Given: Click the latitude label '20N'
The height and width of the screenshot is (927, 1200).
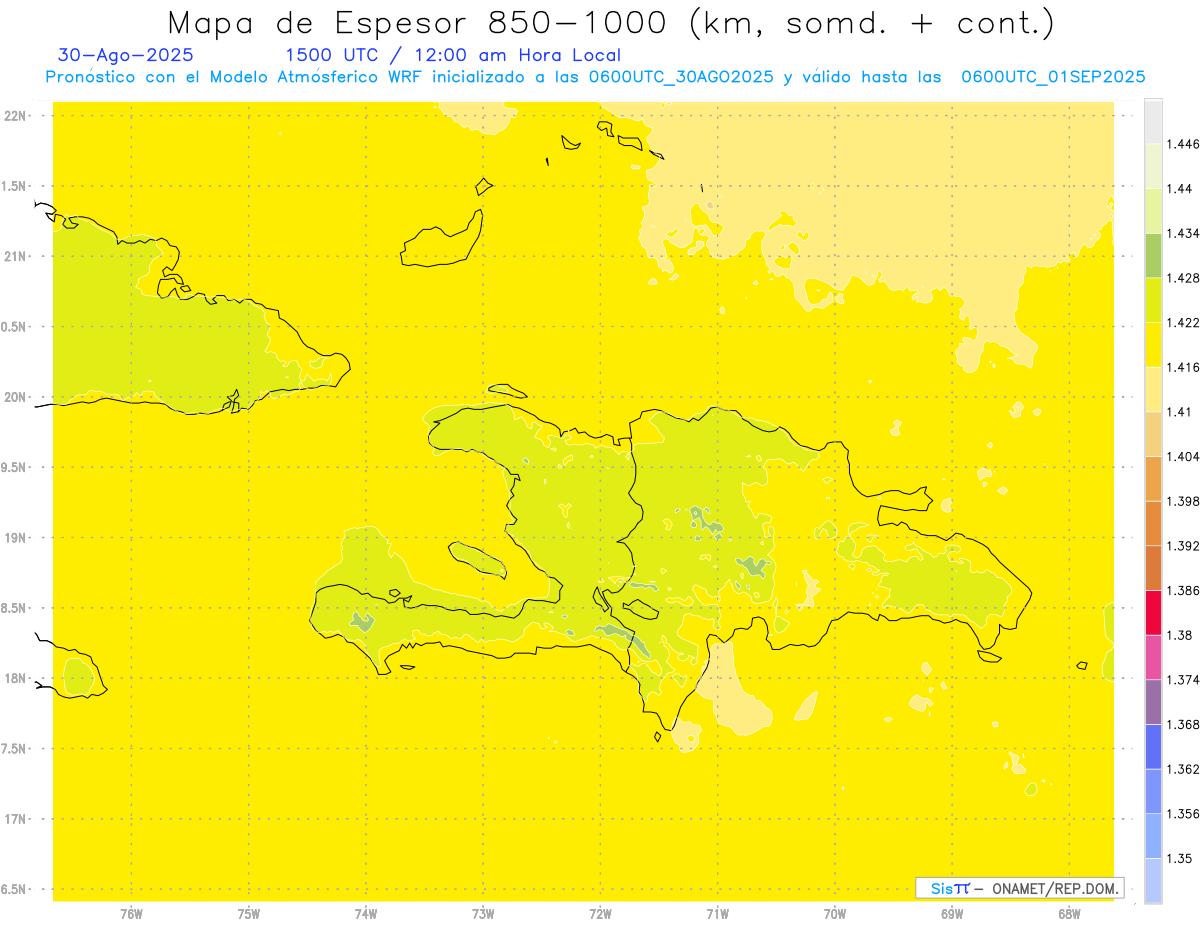Looking at the screenshot, I should click(x=14, y=397).
